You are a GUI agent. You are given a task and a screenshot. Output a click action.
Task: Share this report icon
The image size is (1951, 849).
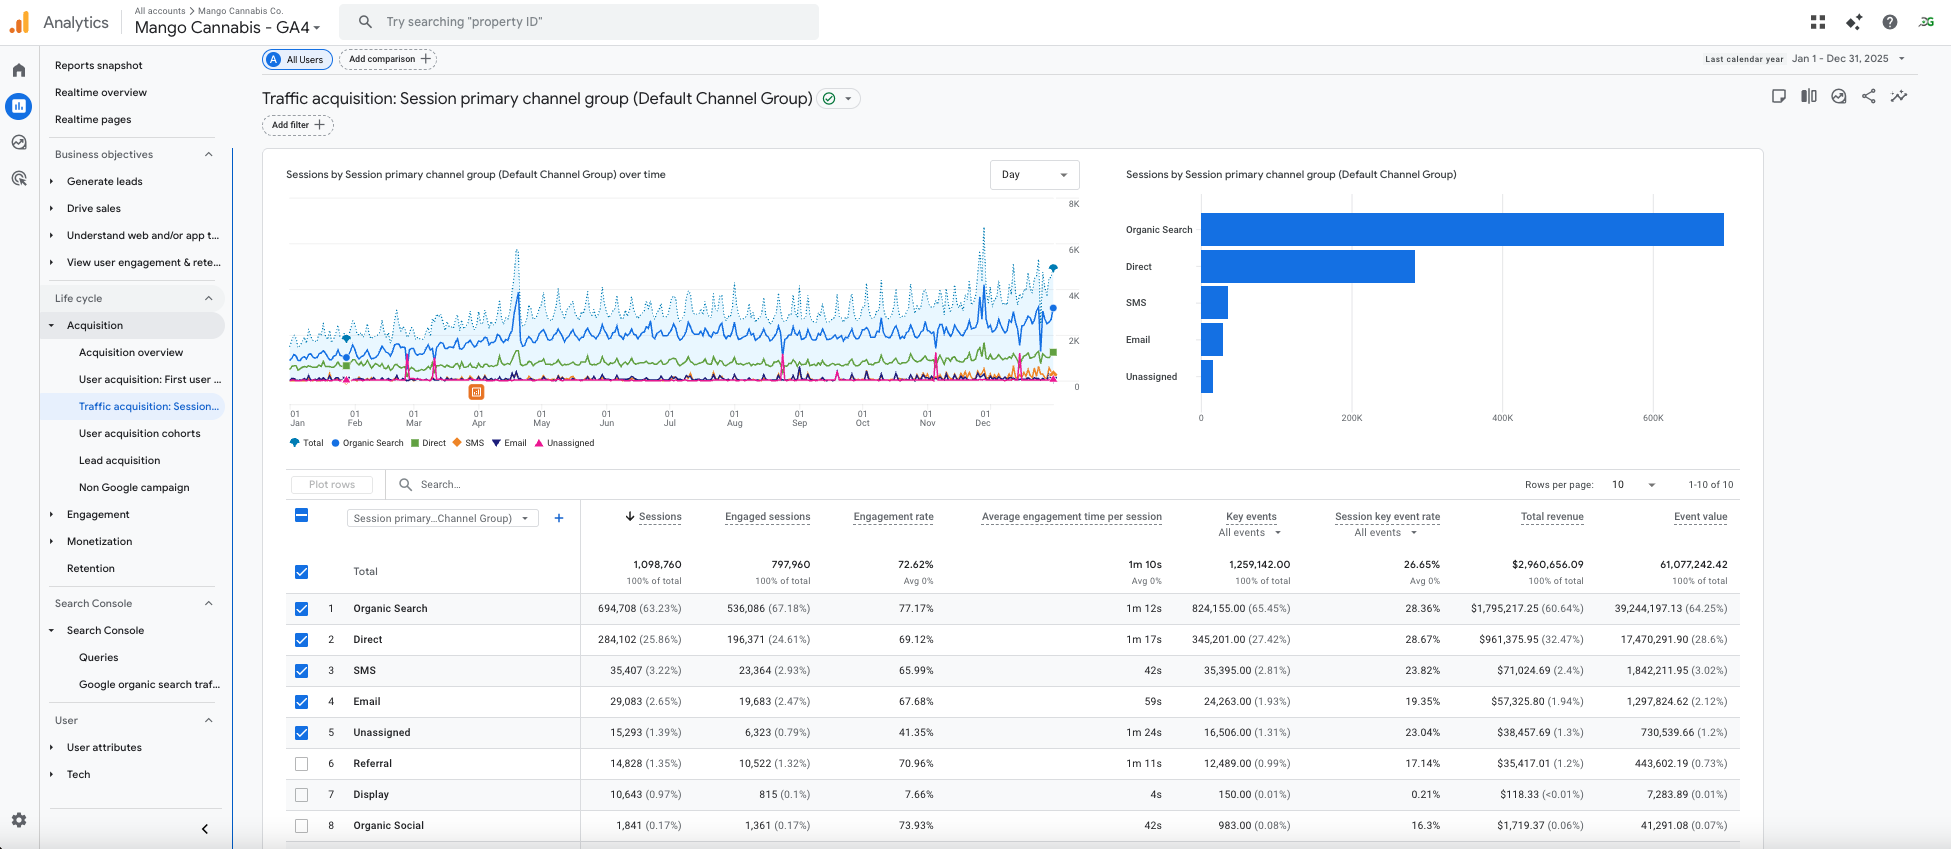(1869, 96)
